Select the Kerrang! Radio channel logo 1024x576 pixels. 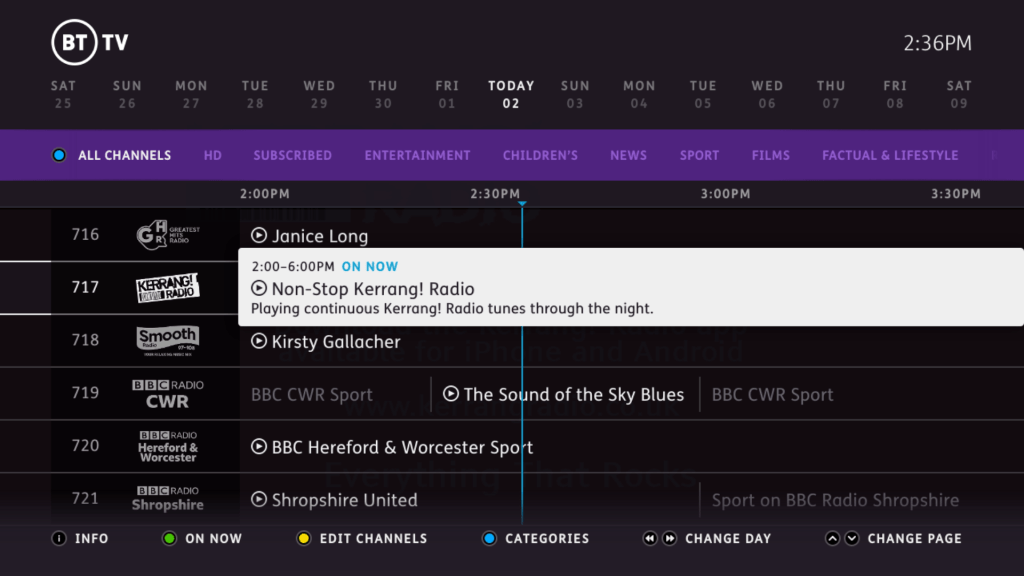168,288
